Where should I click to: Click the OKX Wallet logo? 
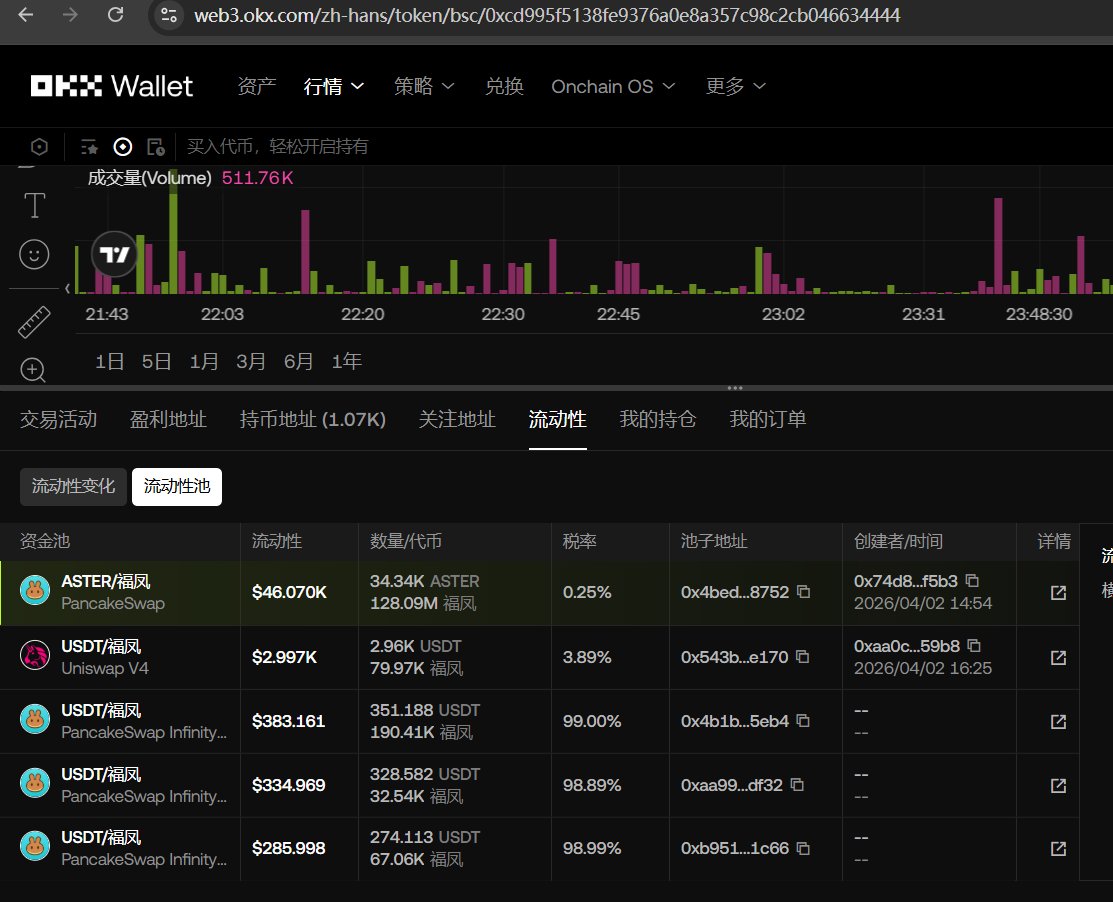111,86
